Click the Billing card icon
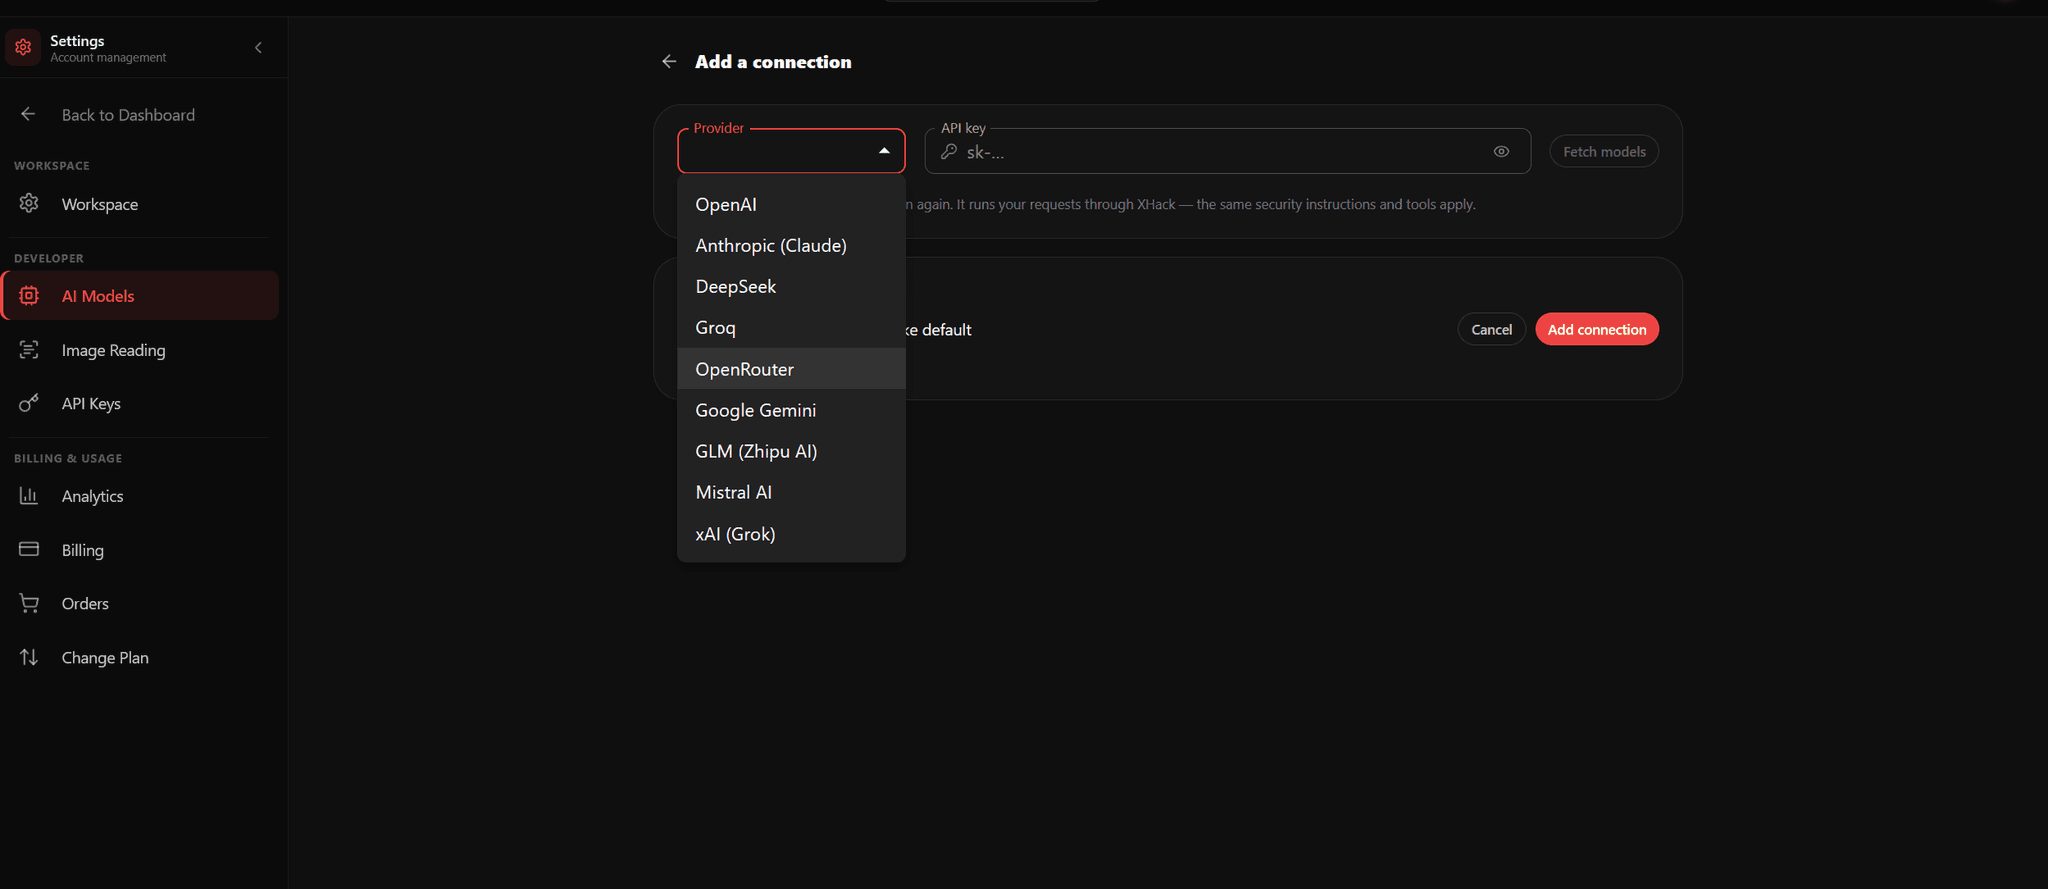Viewport: 2048px width, 889px height. (29, 549)
